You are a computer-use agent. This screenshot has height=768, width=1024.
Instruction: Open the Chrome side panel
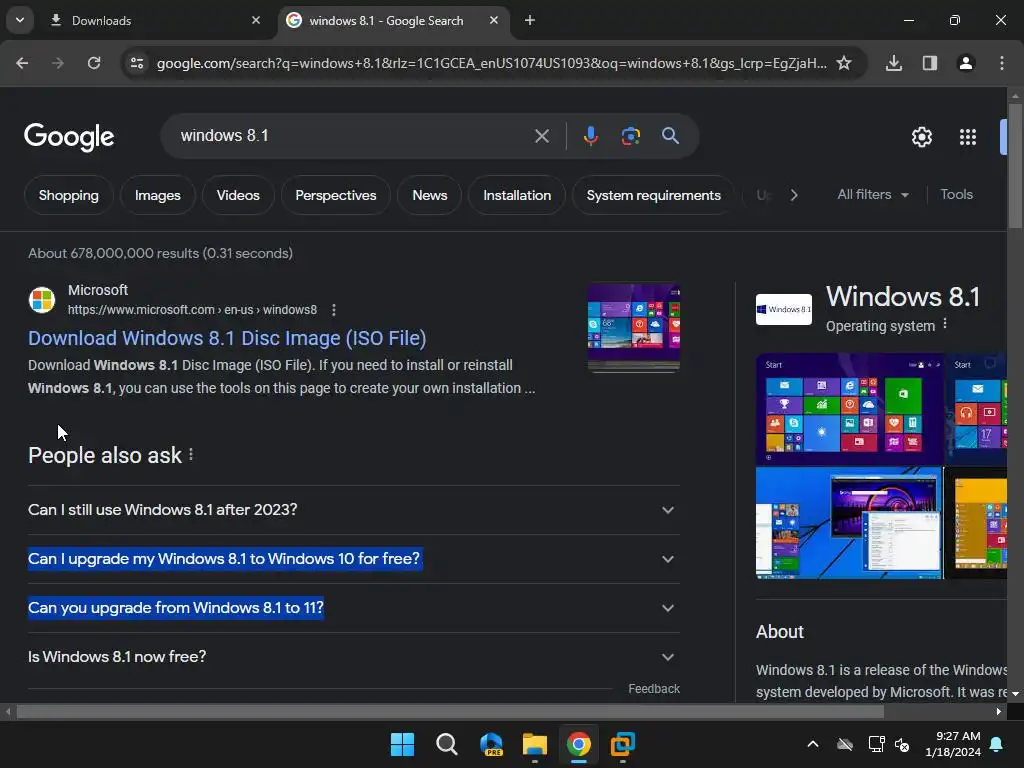tap(929, 63)
